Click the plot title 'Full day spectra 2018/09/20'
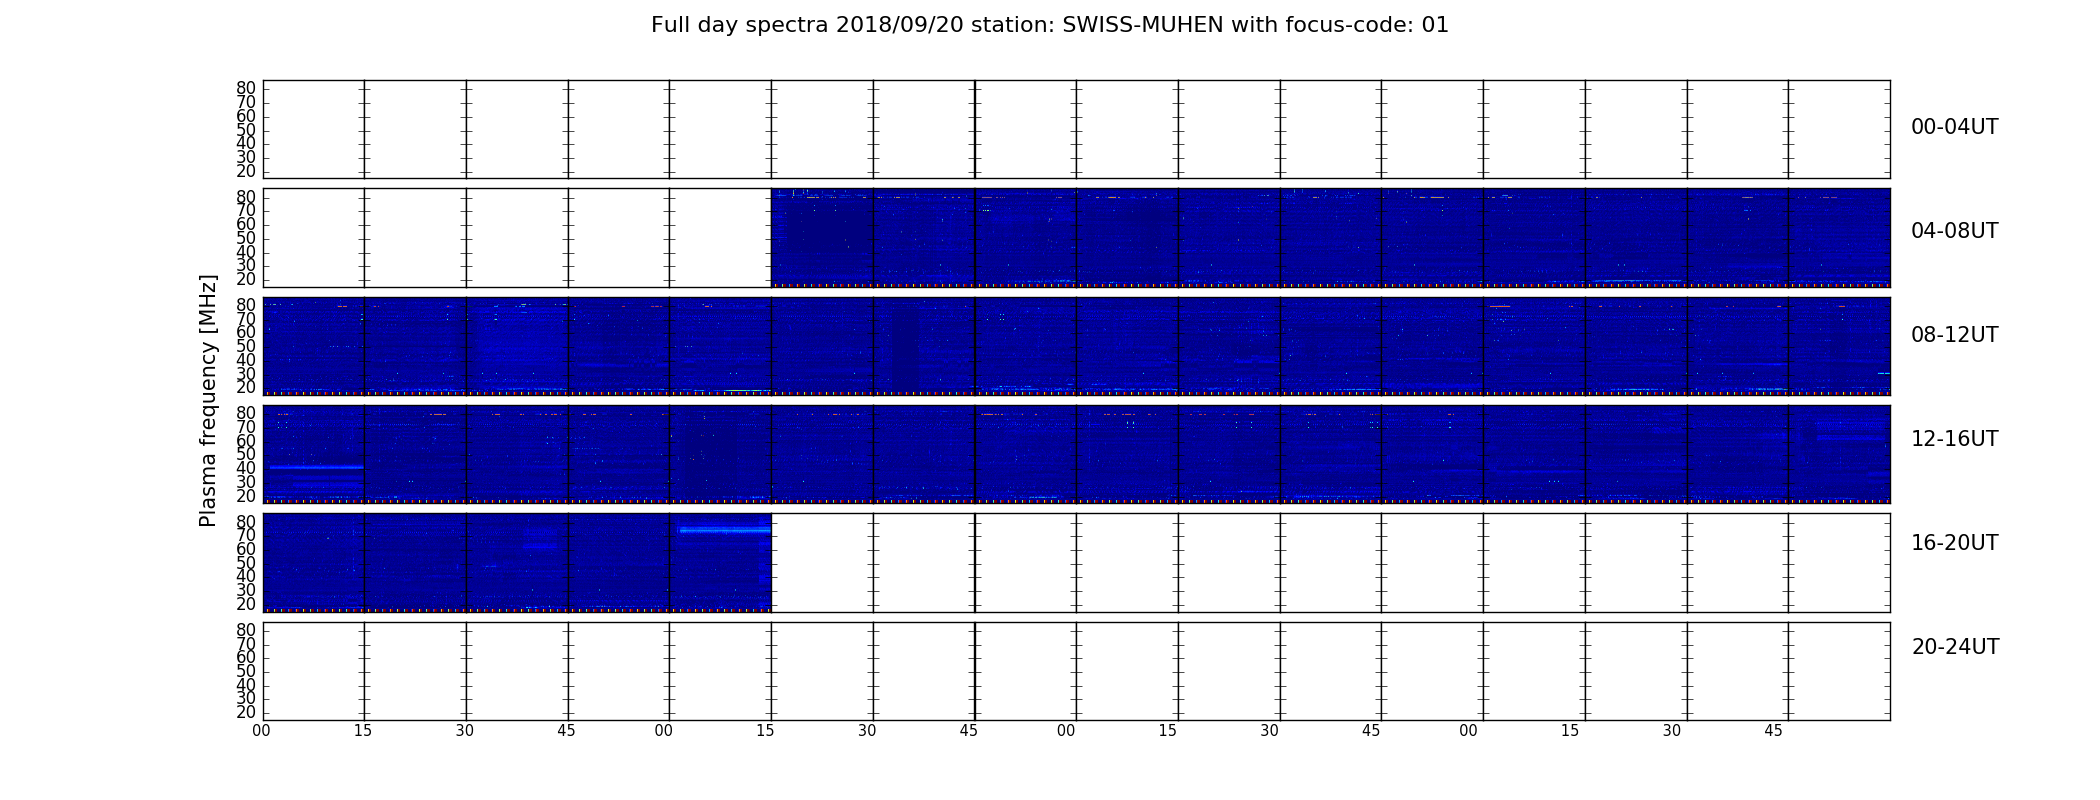2100x800 pixels. click(1050, 25)
